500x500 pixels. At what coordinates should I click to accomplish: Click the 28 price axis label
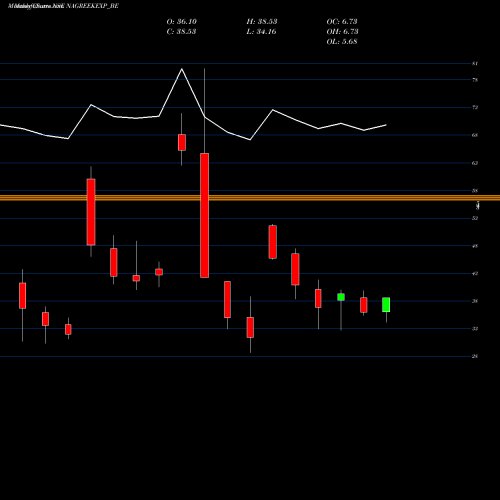(475, 356)
